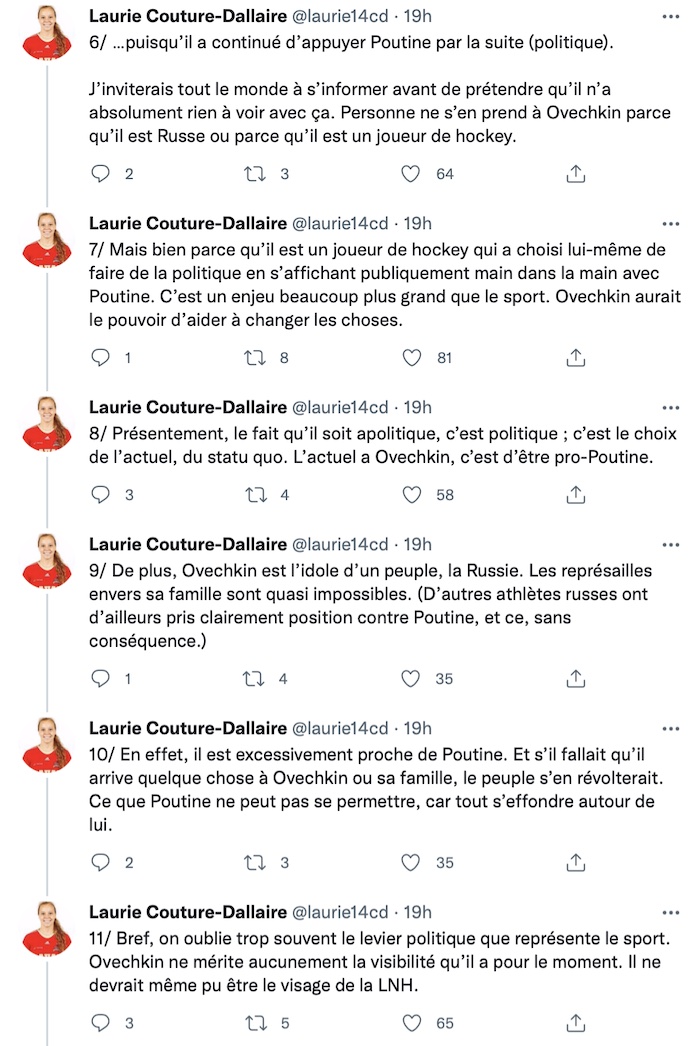
Task: Open Laurie Couture-Dallaire name on tweet 9/
Action: 188,544
